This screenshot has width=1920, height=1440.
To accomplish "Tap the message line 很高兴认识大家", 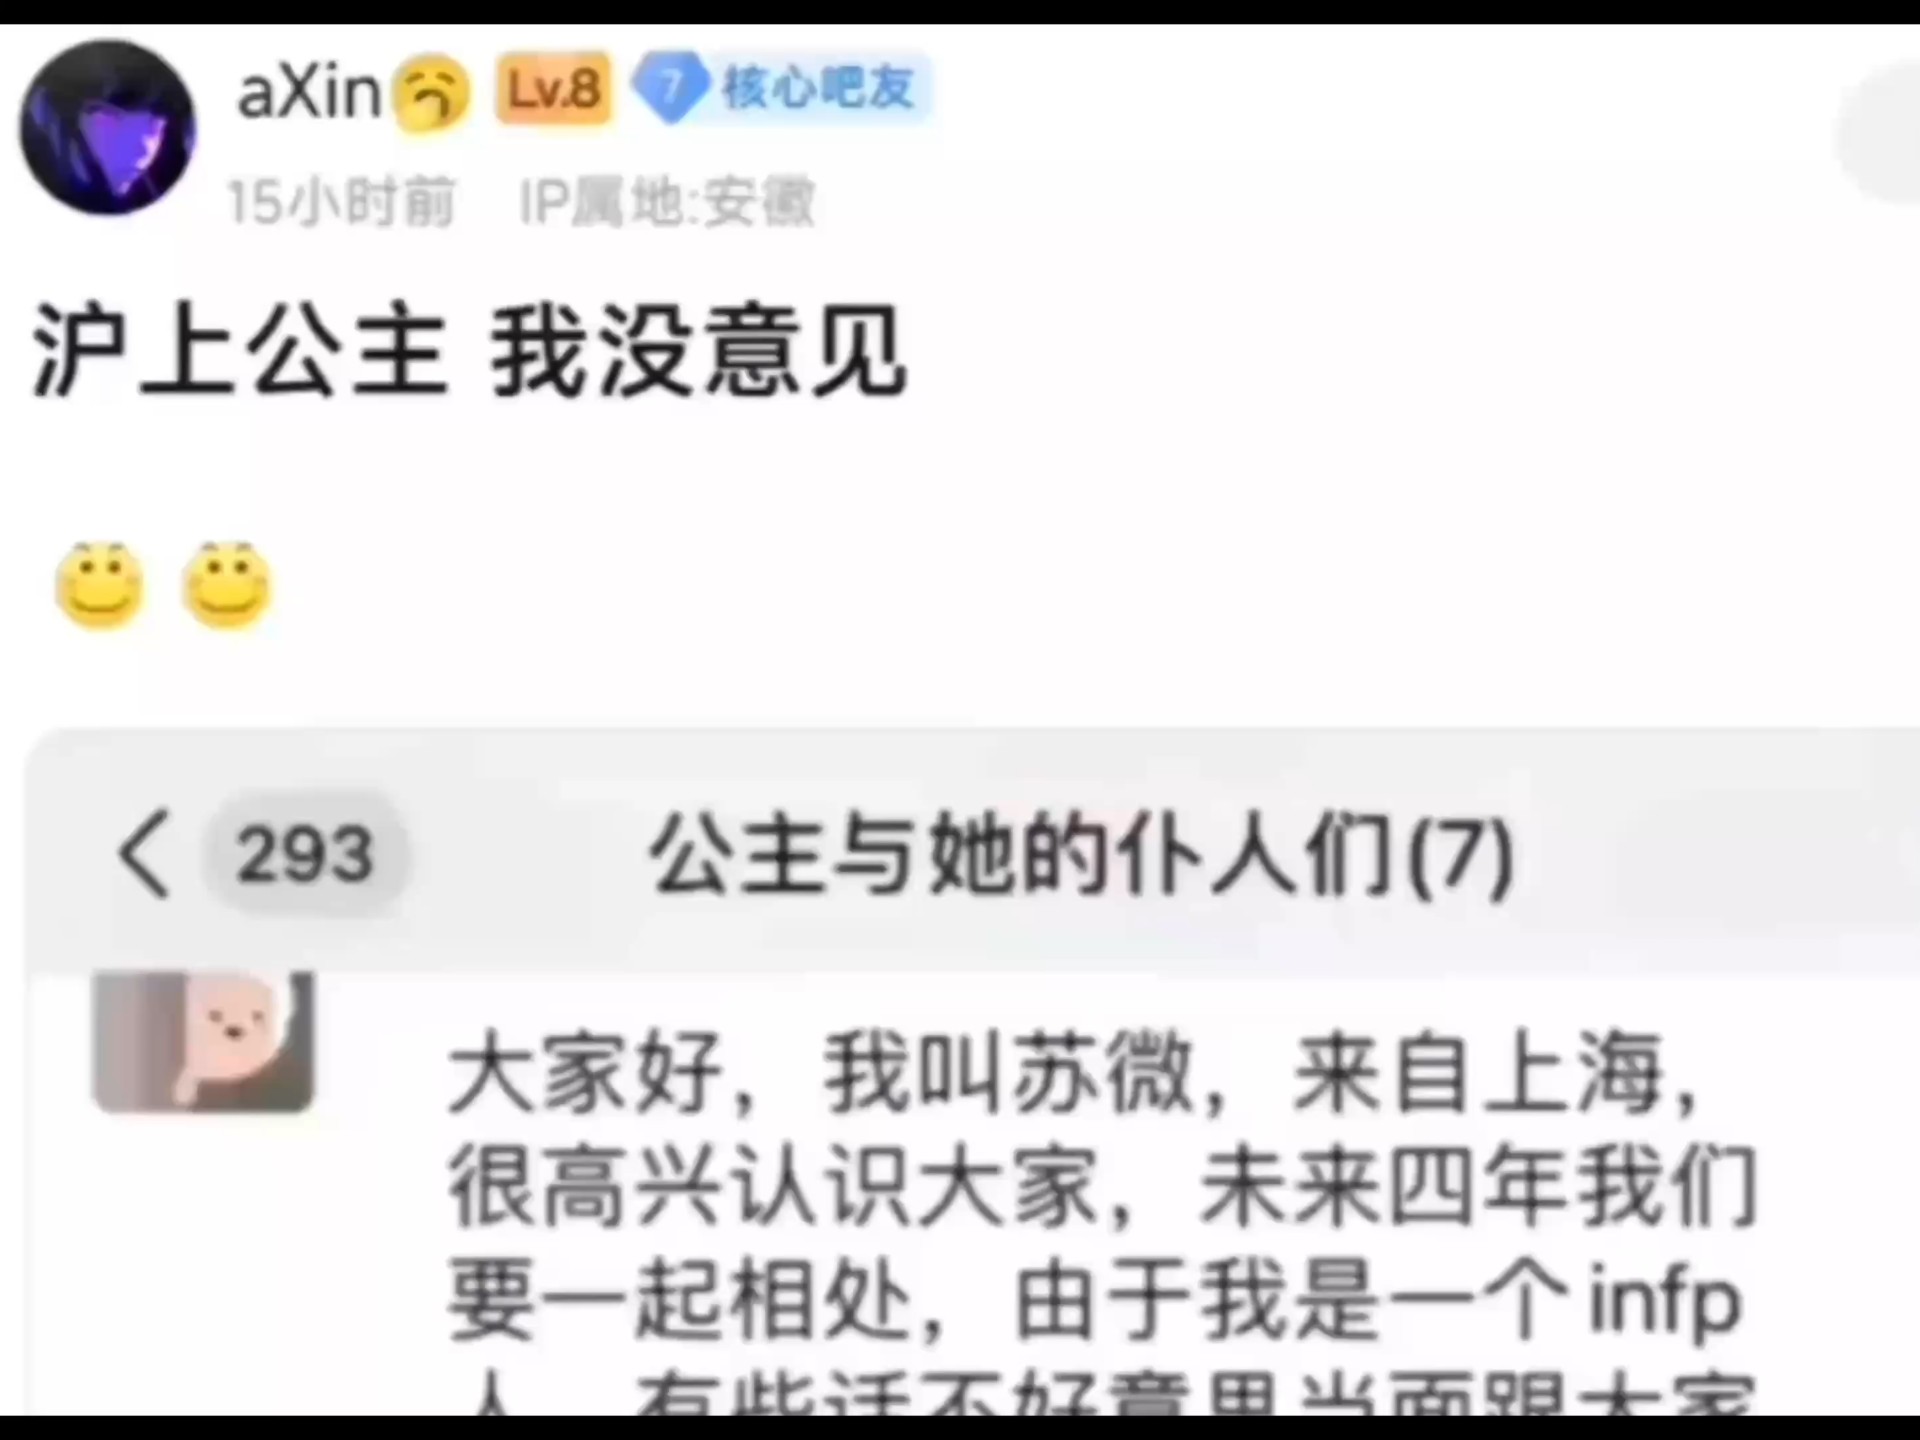I will pyautogui.click(x=1101, y=1186).
